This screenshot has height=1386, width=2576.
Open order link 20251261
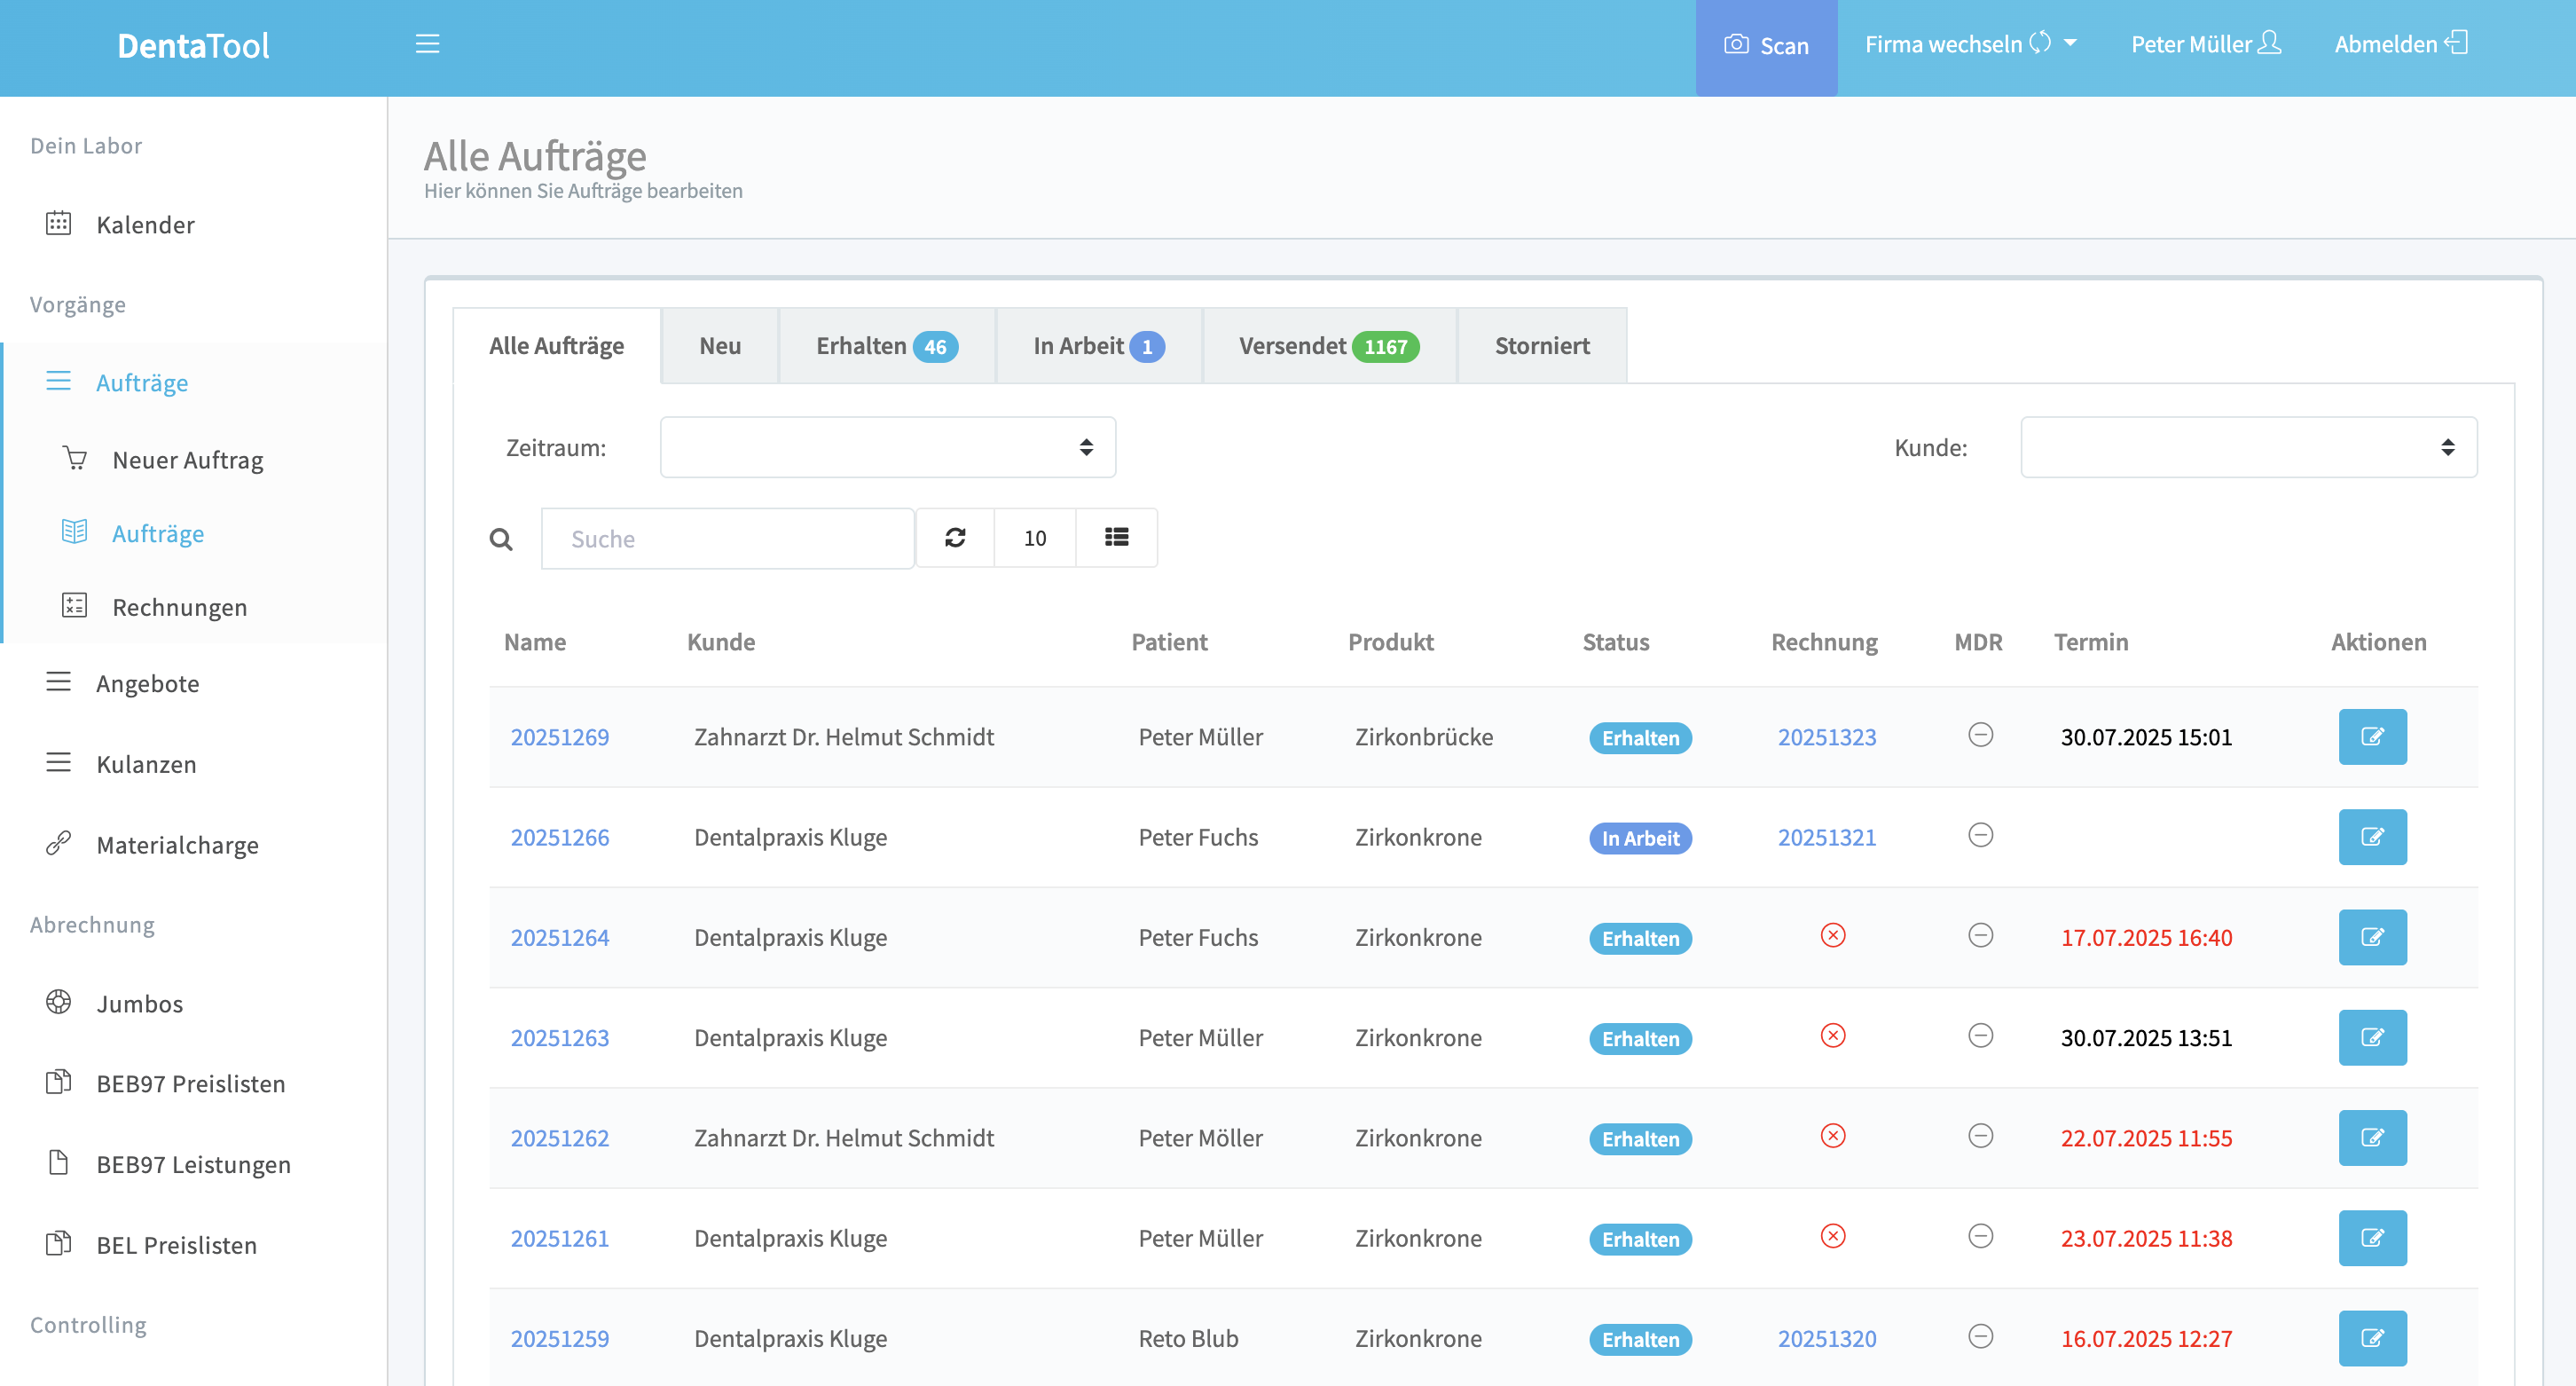coord(559,1238)
